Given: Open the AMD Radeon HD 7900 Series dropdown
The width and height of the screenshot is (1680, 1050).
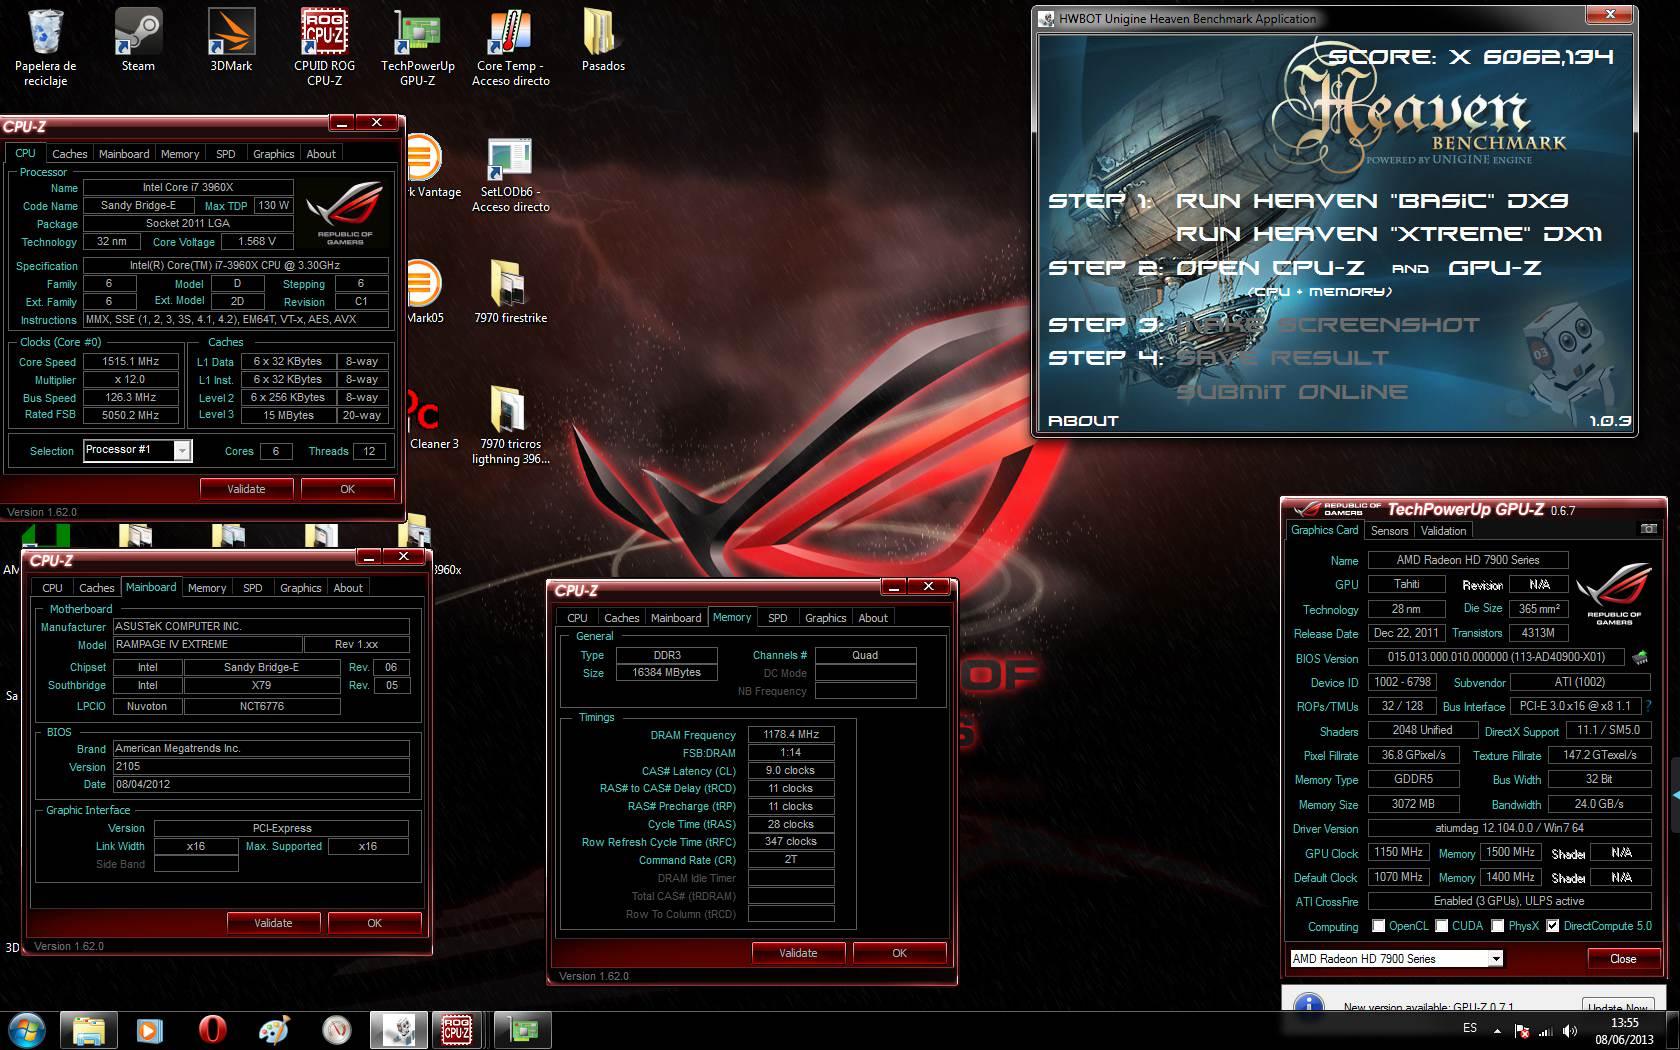Looking at the screenshot, I should 1396,958.
